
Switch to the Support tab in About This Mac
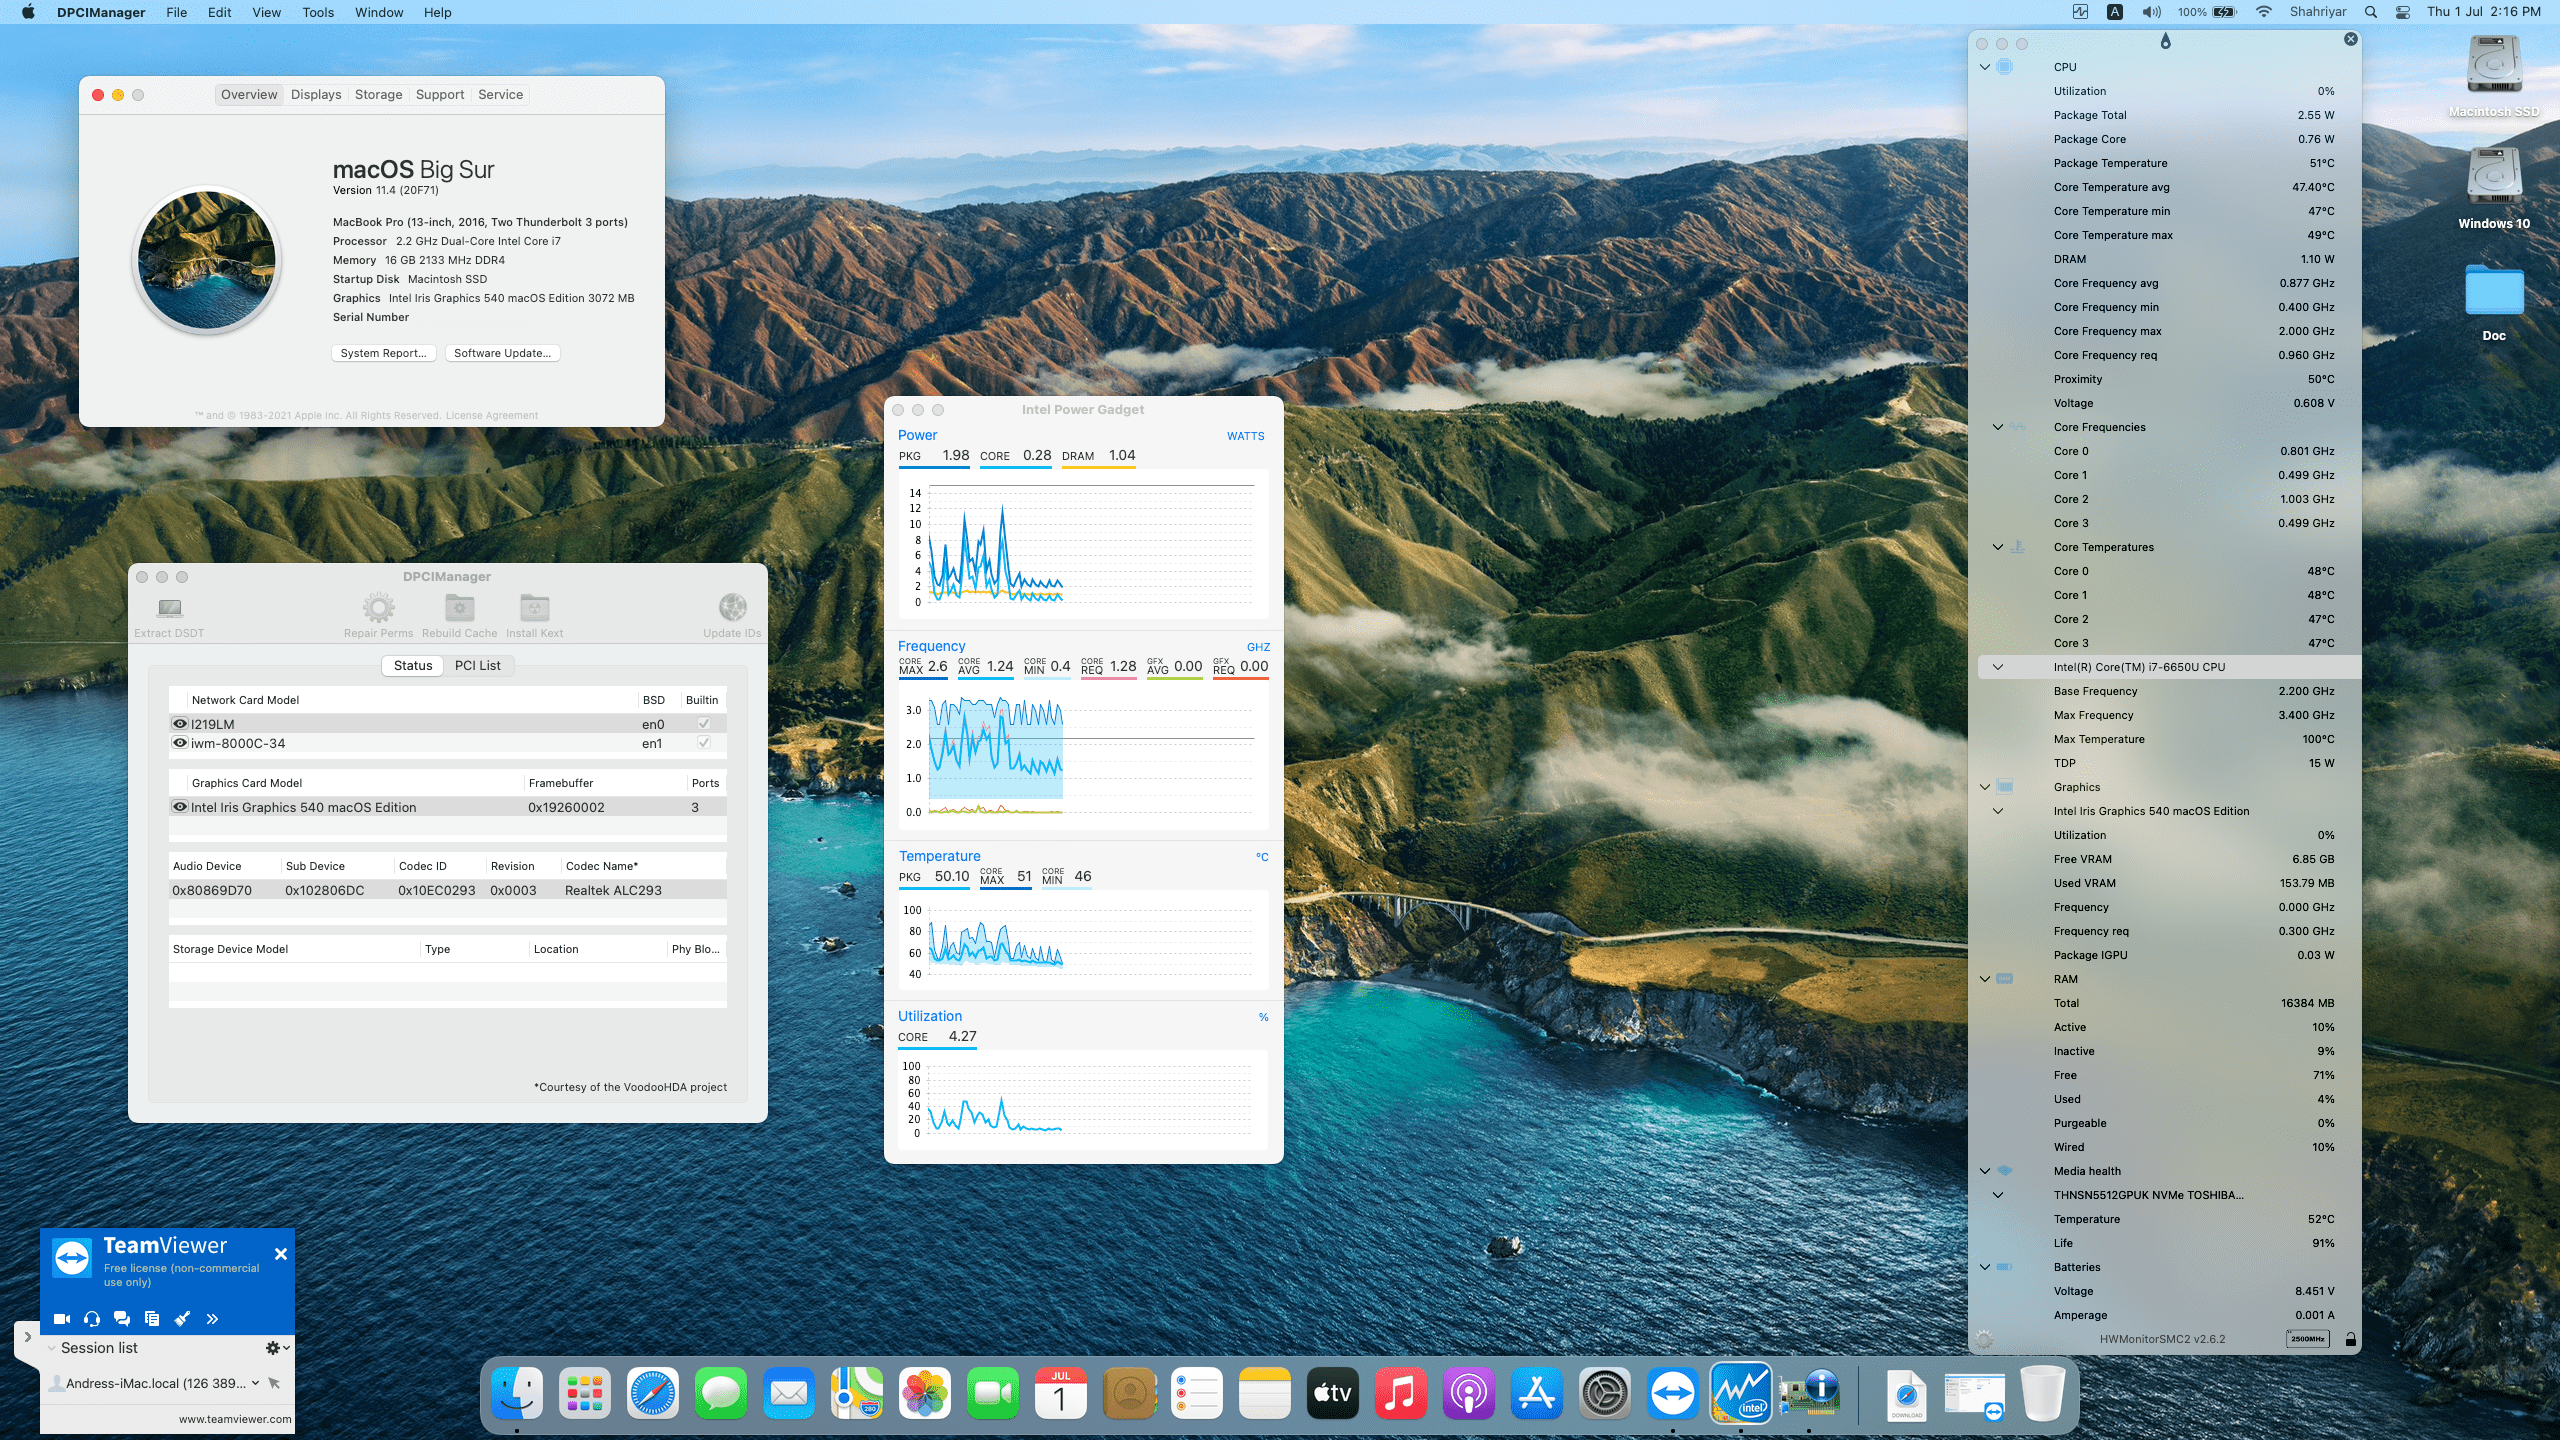click(x=440, y=95)
